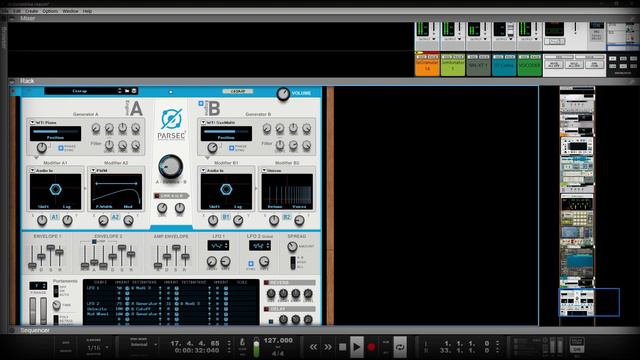
Task: Open the Options menu
Action: pos(50,11)
